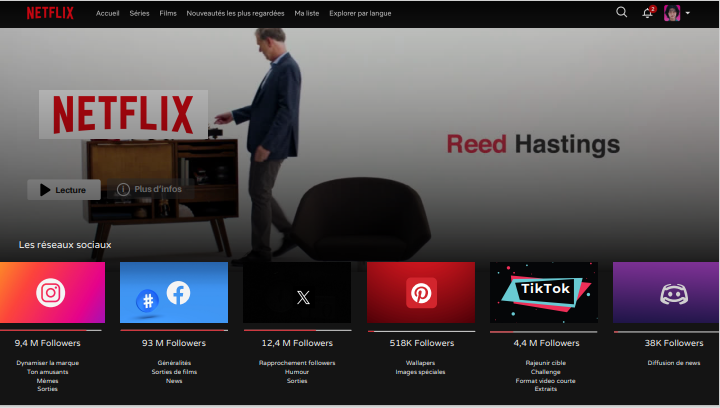
Task: Click the 38K Followers text
Action: [x=674, y=343]
